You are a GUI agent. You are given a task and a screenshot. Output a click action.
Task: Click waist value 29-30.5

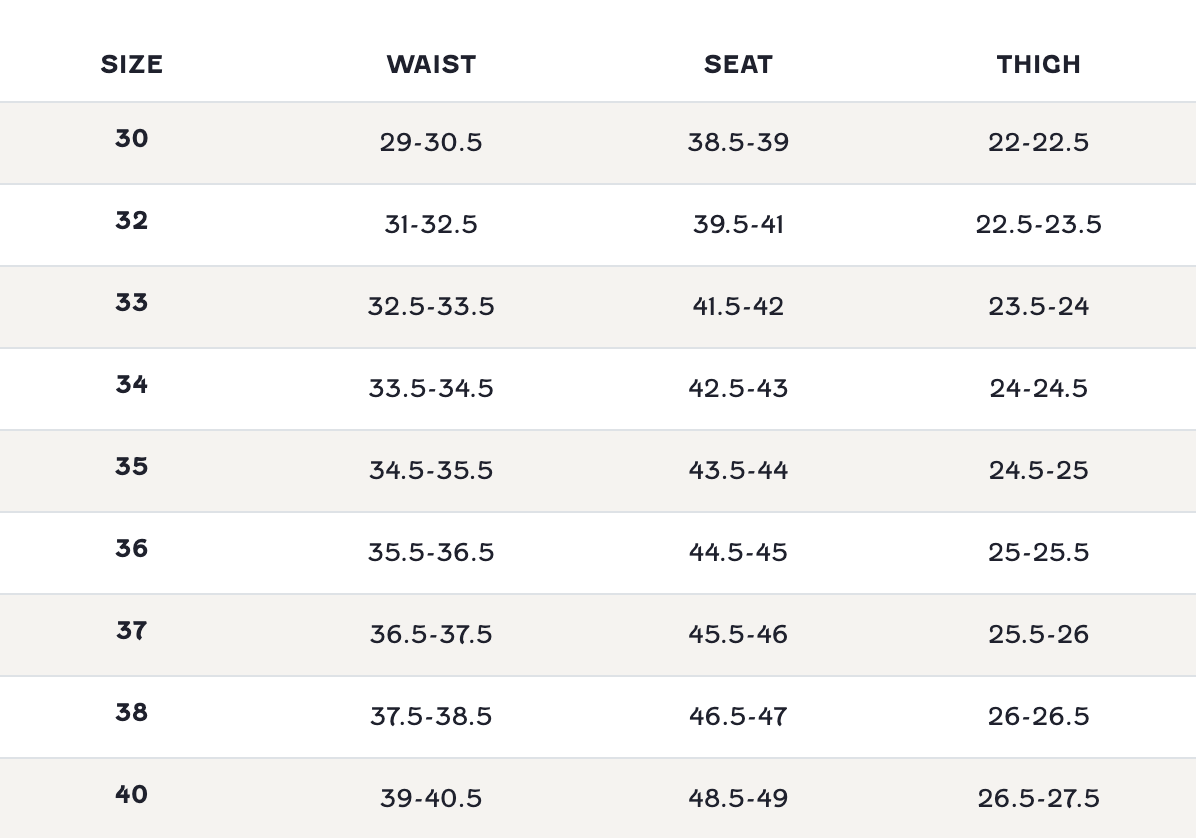pyautogui.click(x=431, y=143)
